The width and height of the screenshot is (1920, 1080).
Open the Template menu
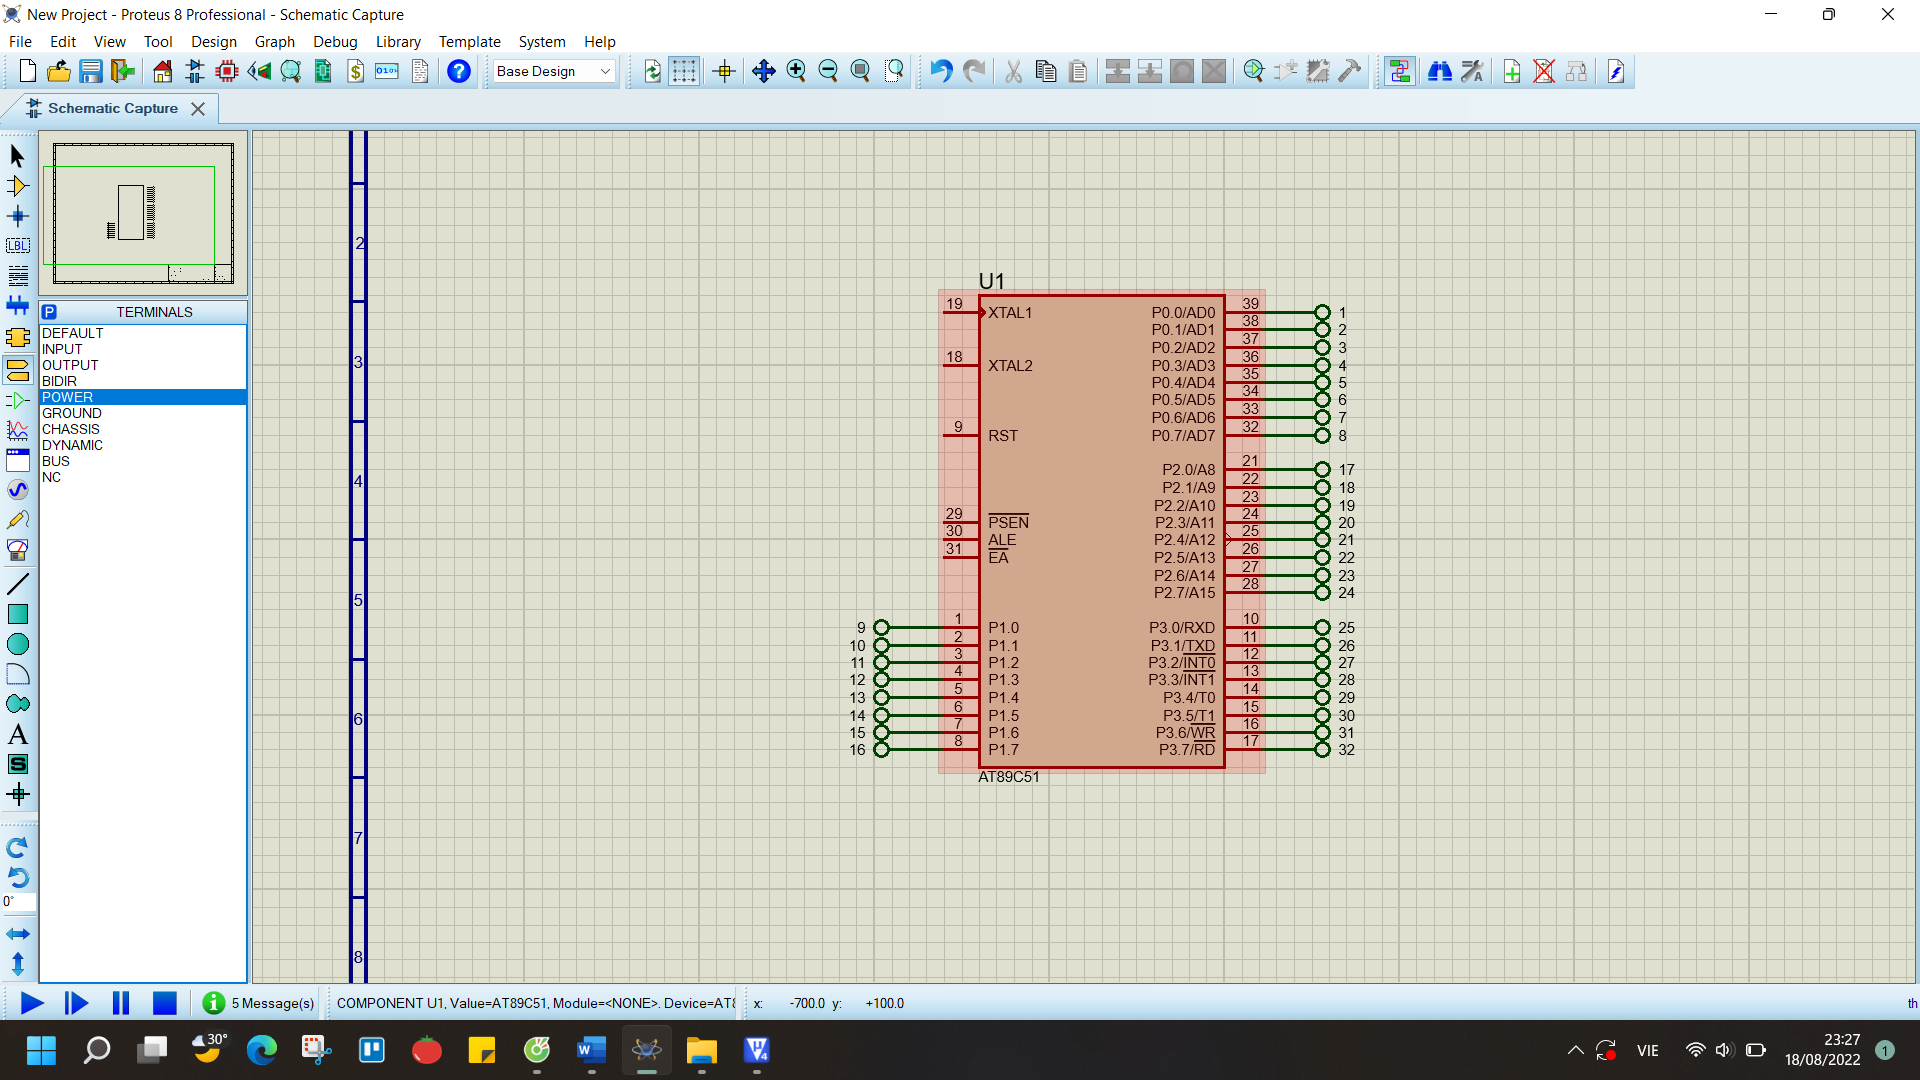(x=469, y=42)
